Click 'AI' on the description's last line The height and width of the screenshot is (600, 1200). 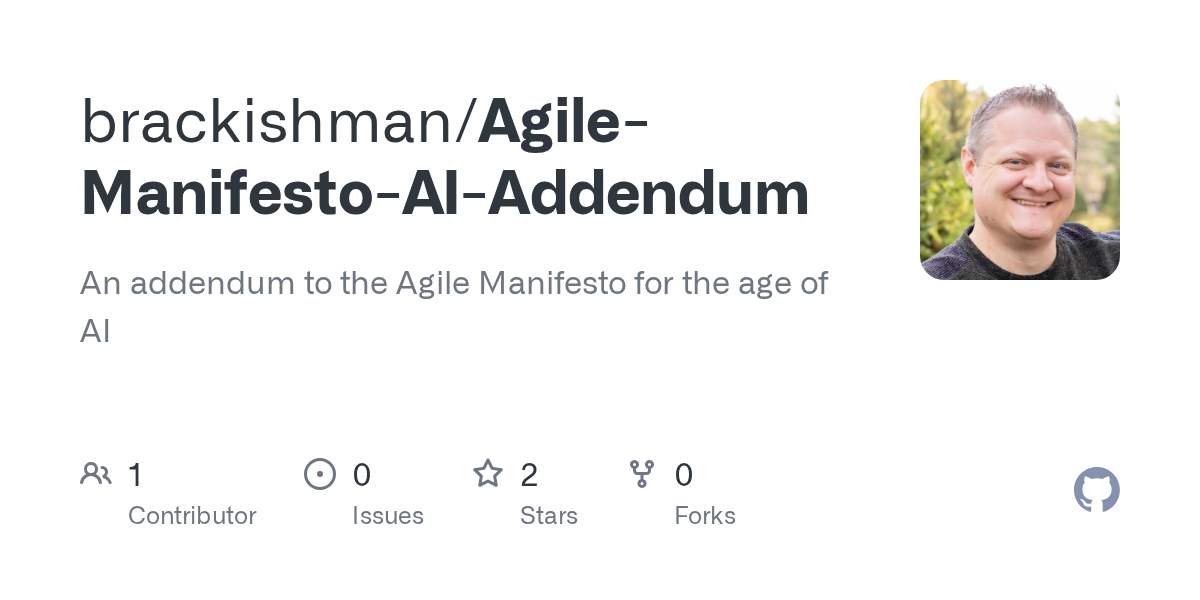click(95, 331)
